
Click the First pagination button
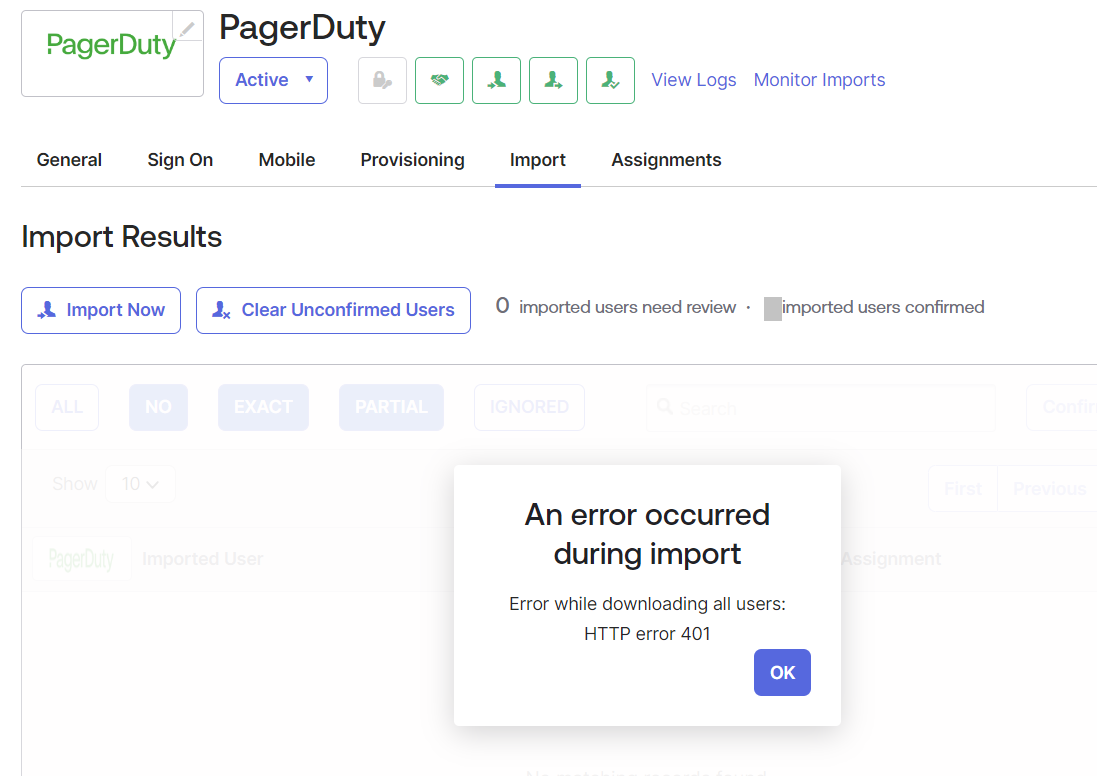(x=963, y=488)
